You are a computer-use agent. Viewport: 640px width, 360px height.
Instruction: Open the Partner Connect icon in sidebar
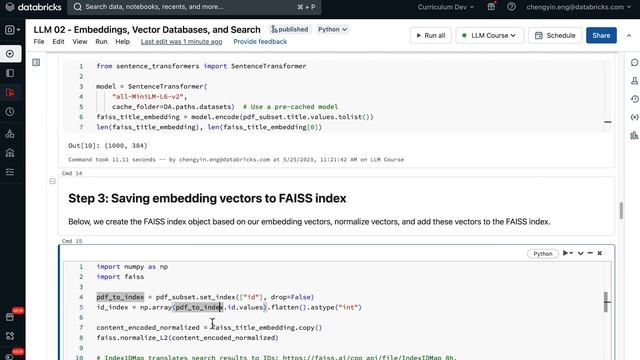(x=10, y=336)
